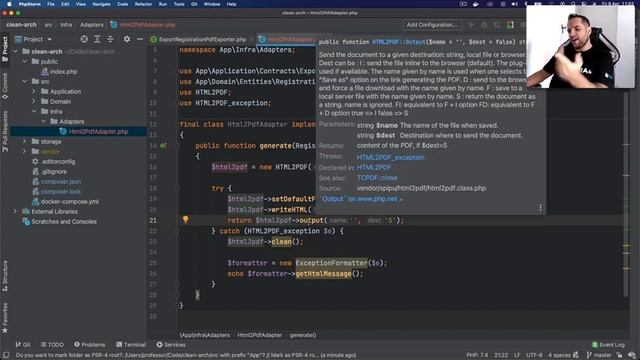Click the Collapse All icon in Project toolbar
The height and width of the screenshot is (360, 640).
coord(110,39)
